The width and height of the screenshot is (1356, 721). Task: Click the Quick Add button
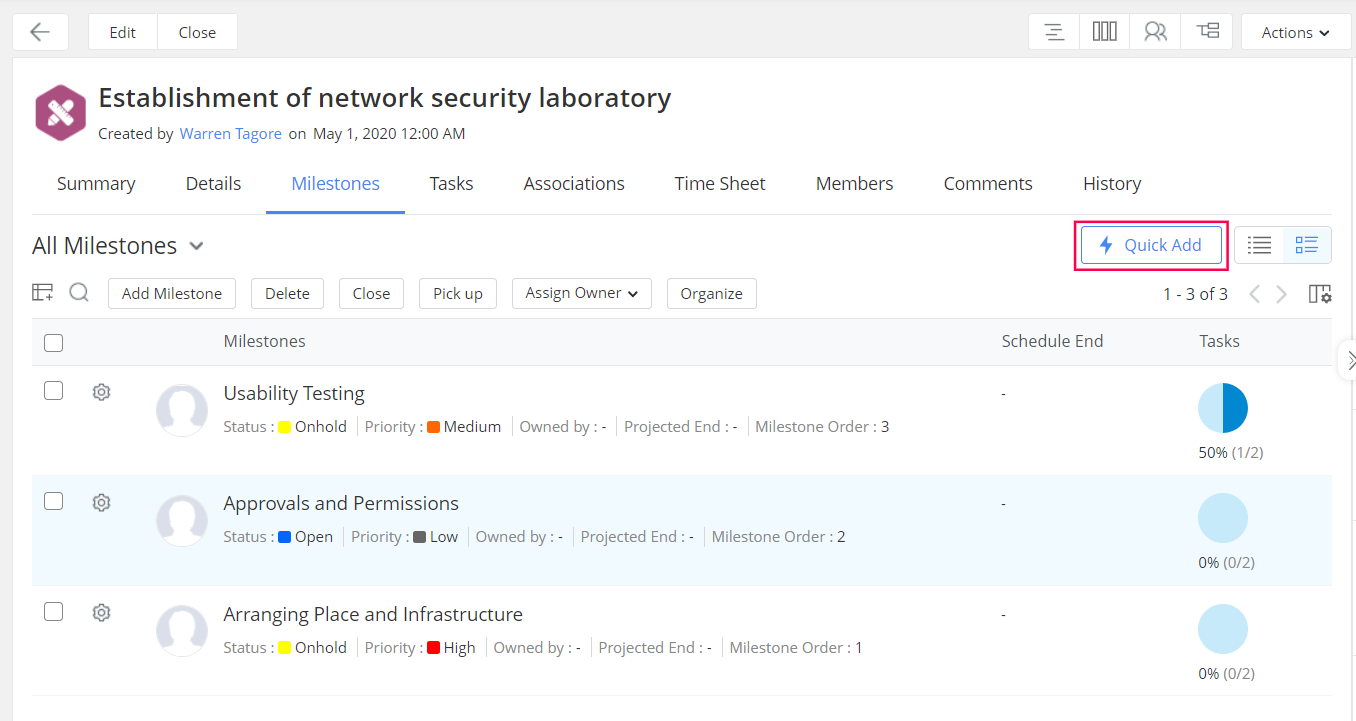[1151, 245]
